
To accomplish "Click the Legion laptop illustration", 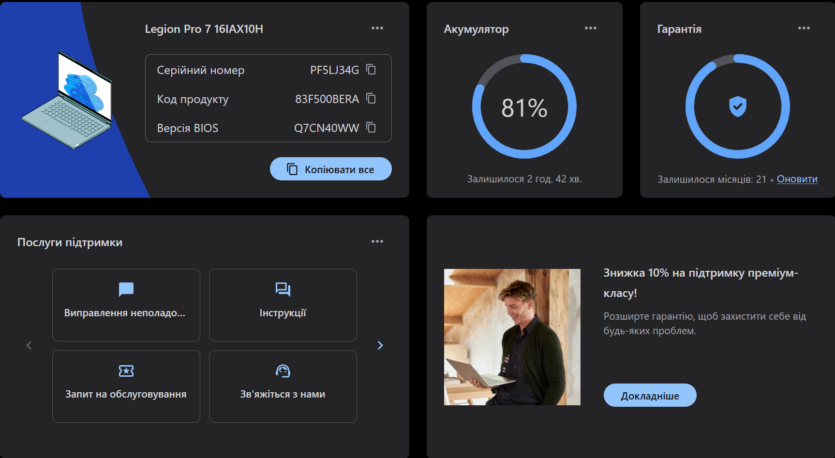I will 68,100.
